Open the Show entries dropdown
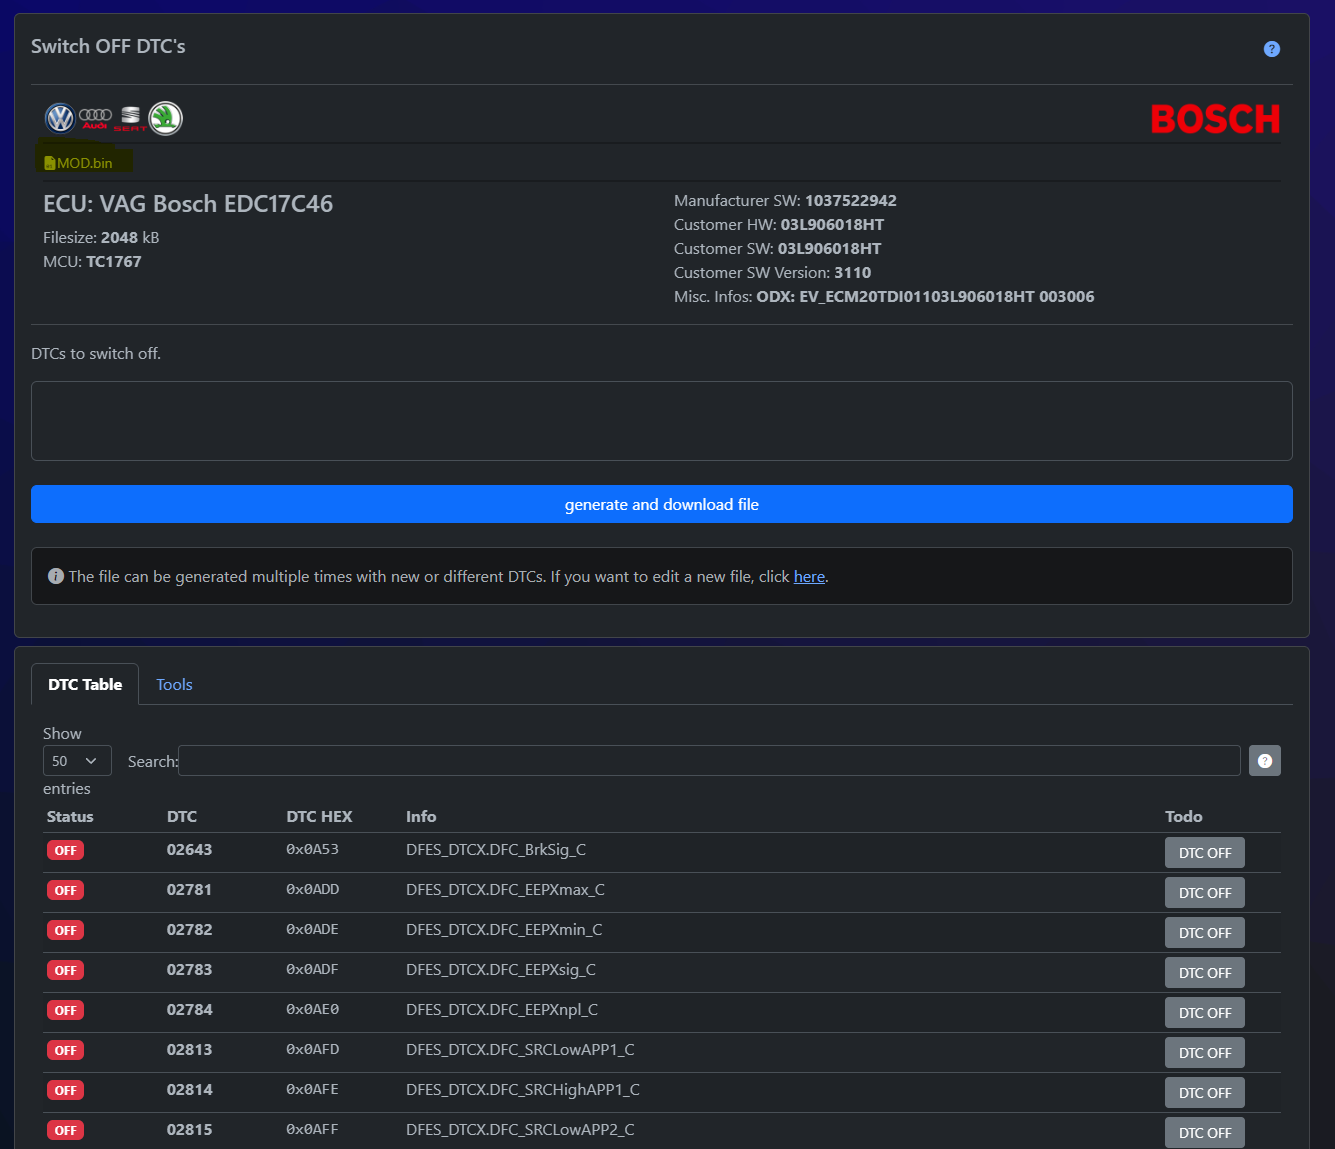Viewport: 1335px width, 1149px height. pyautogui.click(x=77, y=761)
